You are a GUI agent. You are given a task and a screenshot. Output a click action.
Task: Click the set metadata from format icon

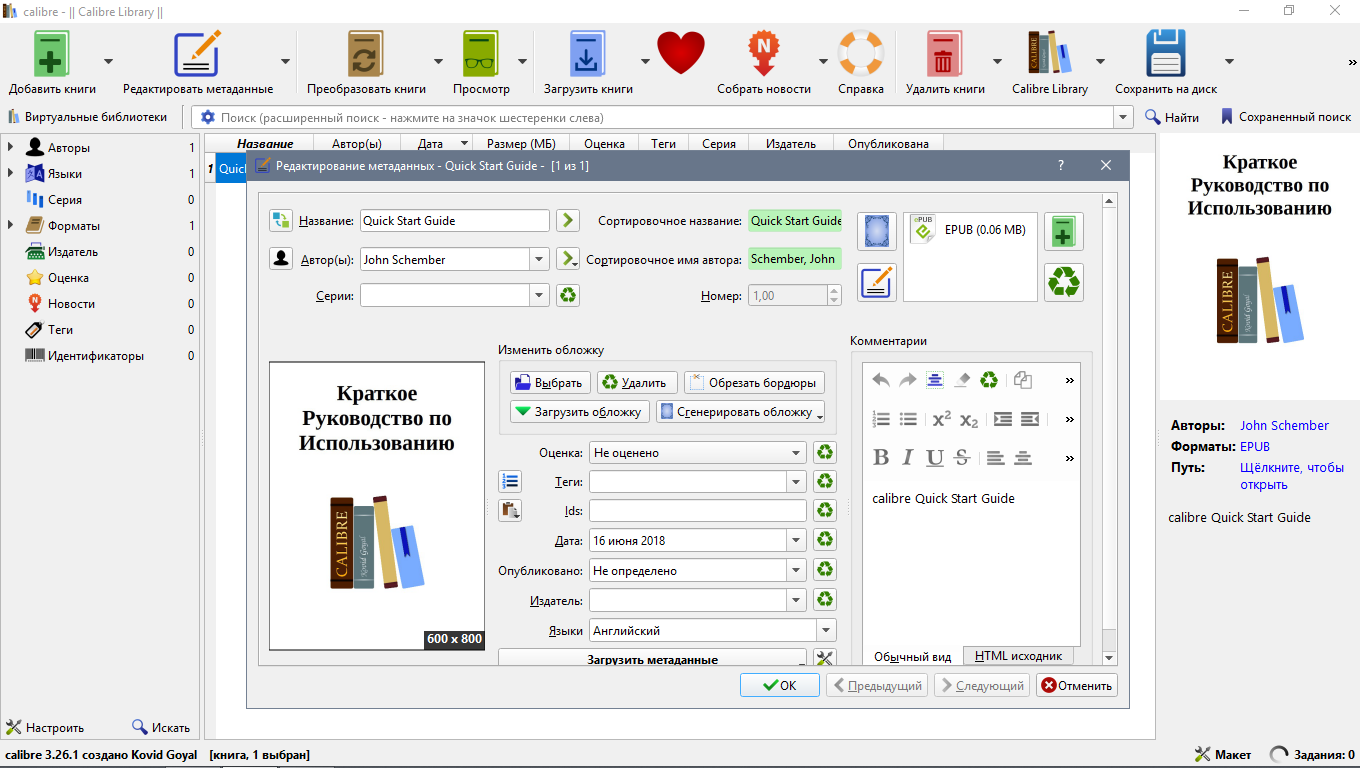[x=876, y=282]
